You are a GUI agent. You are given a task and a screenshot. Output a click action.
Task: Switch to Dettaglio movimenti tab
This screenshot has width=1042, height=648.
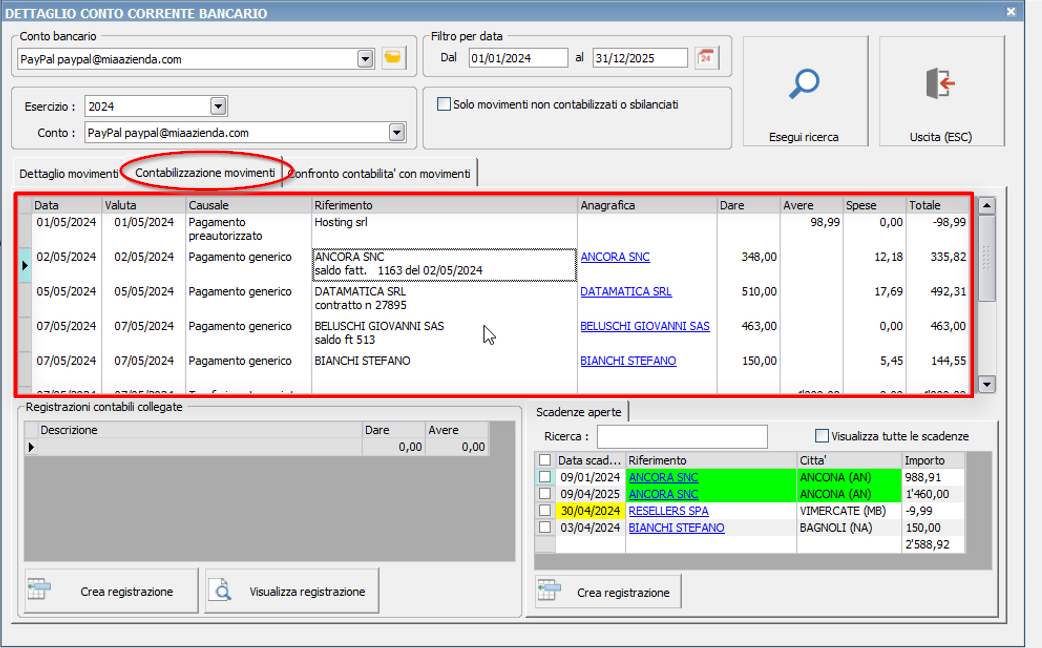tap(68, 174)
